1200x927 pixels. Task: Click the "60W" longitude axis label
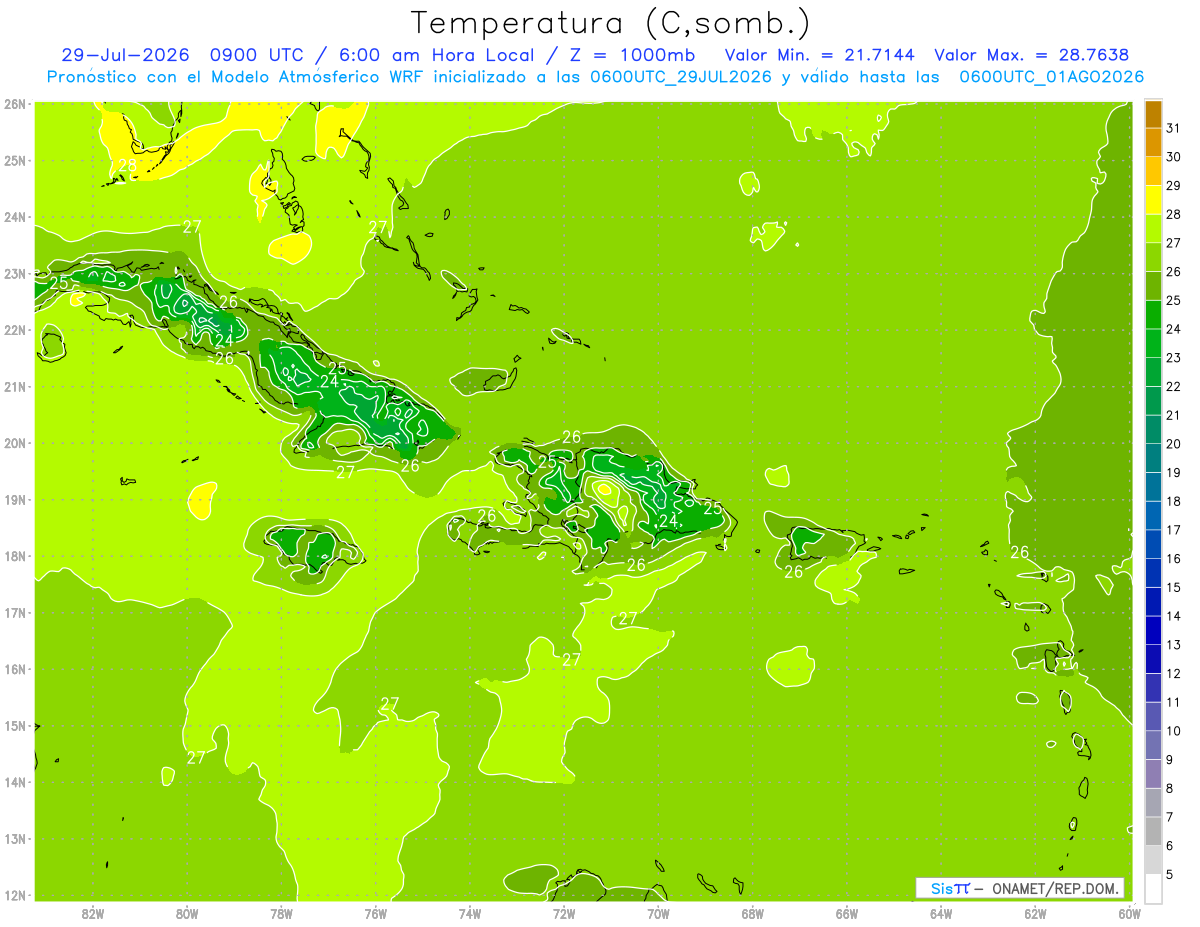pyautogui.click(x=1130, y=913)
